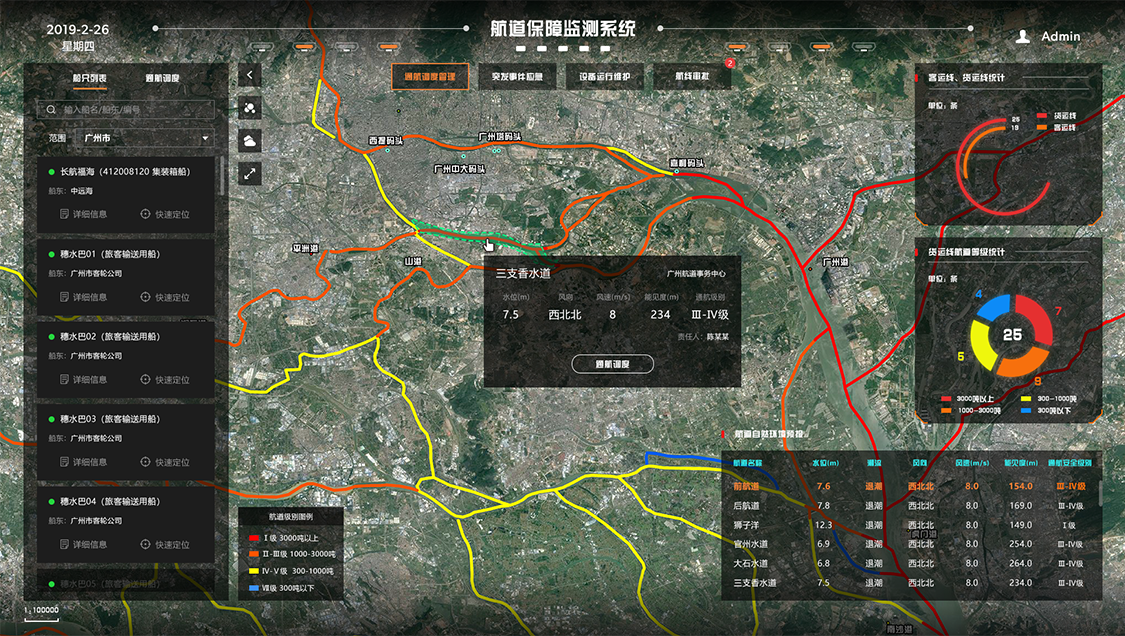Toggle the 客运线 legend entry in the chart
1125x636 pixels.
click(1044, 128)
